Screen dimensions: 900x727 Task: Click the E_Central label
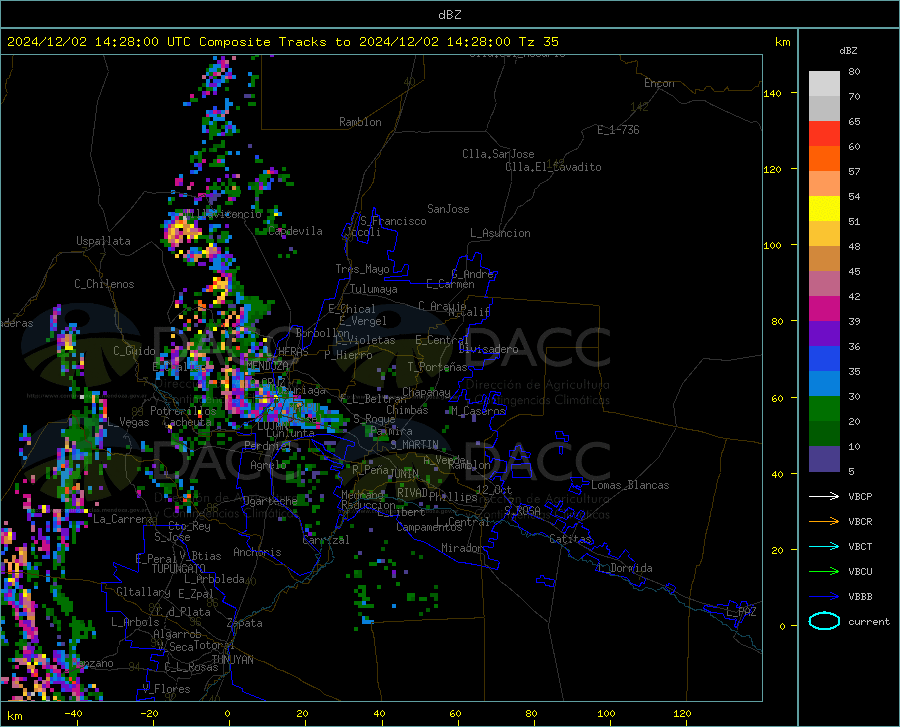click(442, 340)
